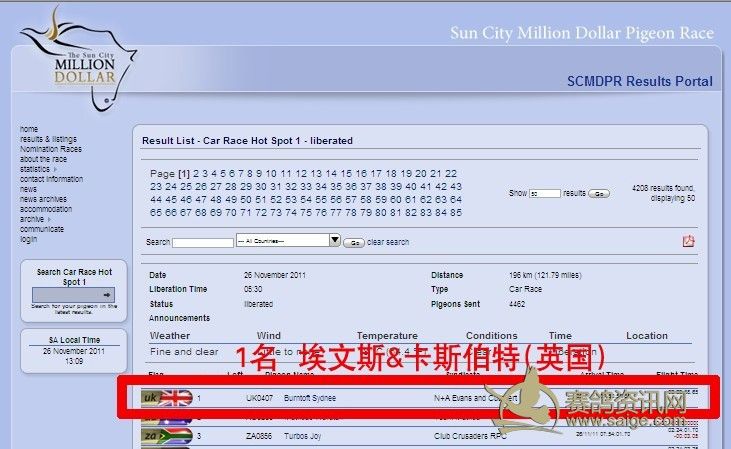Go to results page 50
This screenshot has height=449, width=731.
tap(246, 200)
